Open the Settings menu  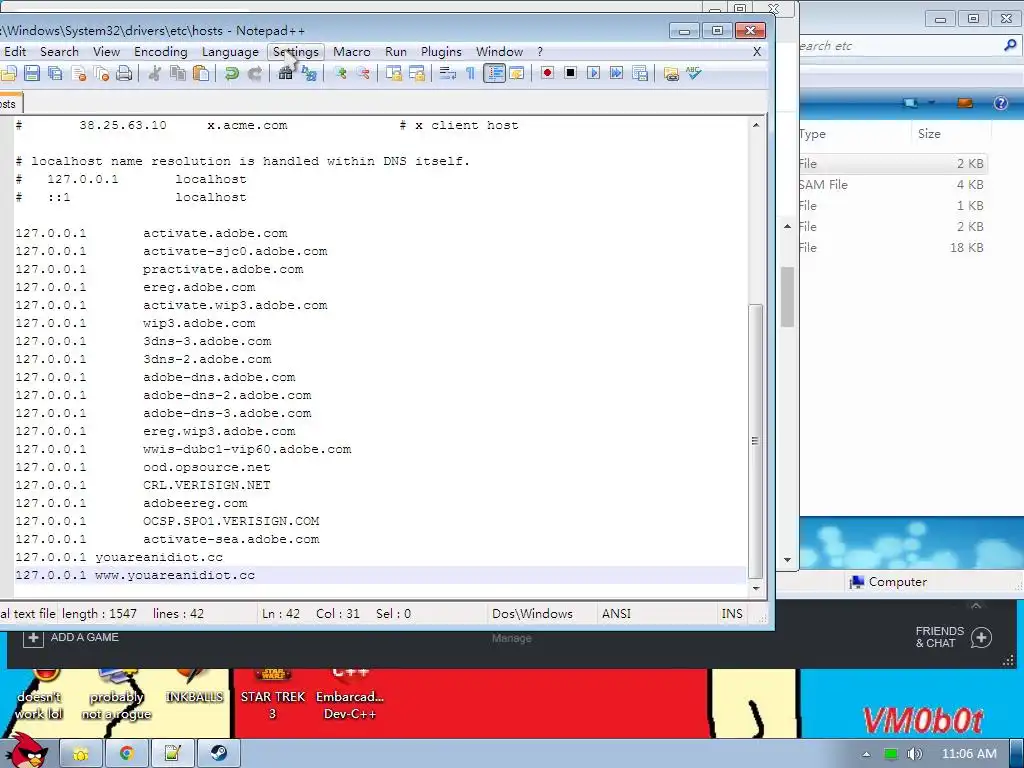click(296, 52)
